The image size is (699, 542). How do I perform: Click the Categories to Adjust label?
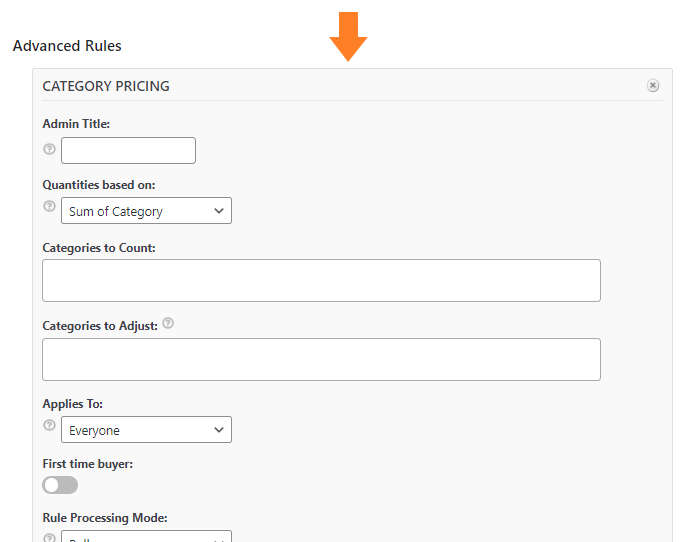click(100, 326)
